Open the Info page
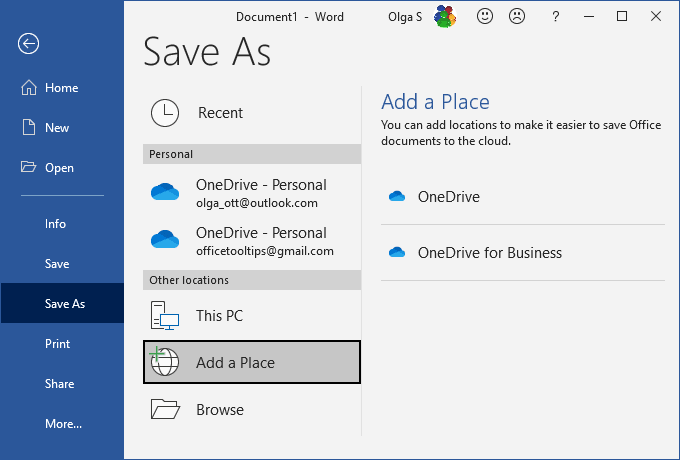The image size is (680, 460). point(62,224)
